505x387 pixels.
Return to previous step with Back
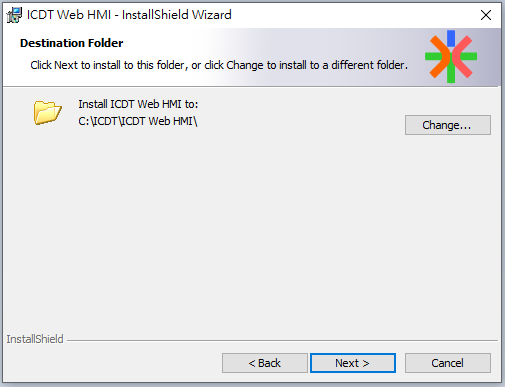(x=265, y=363)
